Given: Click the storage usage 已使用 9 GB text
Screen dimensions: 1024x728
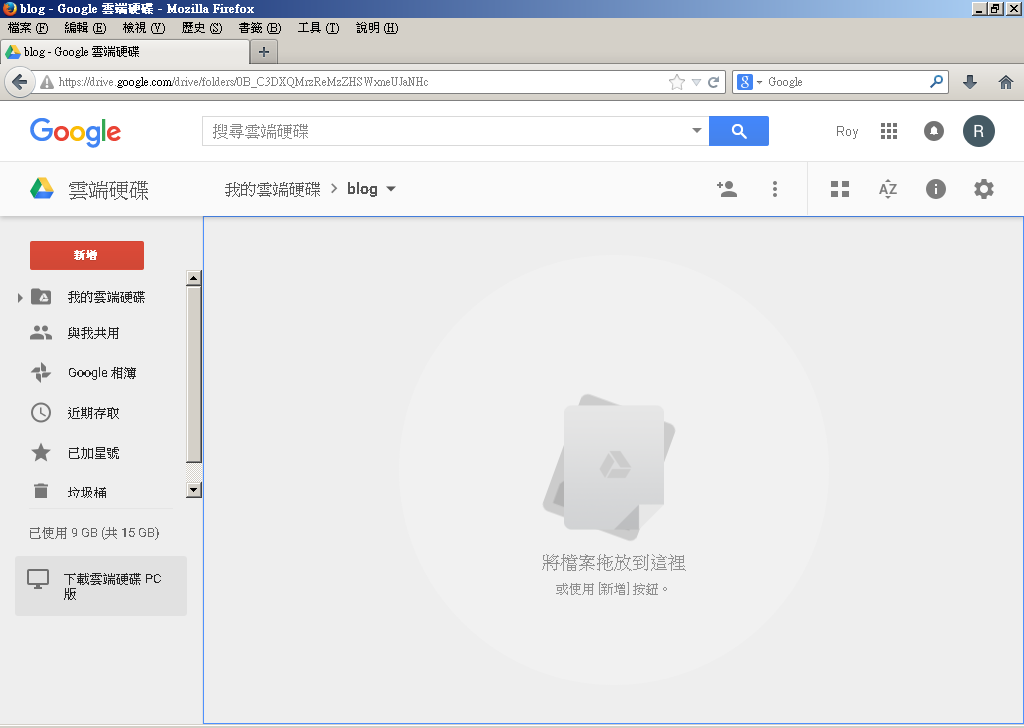Looking at the screenshot, I should (x=94, y=533).
